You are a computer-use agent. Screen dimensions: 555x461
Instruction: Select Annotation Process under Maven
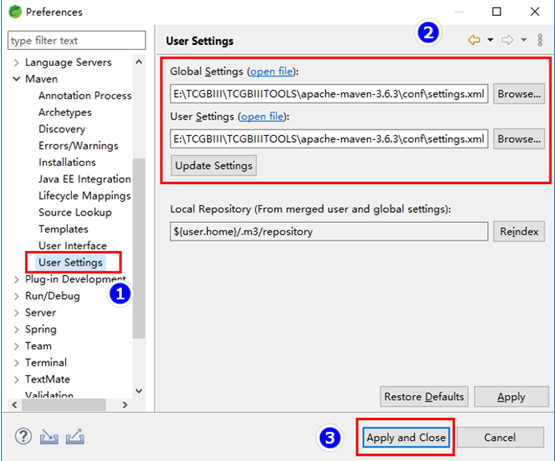[85, 96]
